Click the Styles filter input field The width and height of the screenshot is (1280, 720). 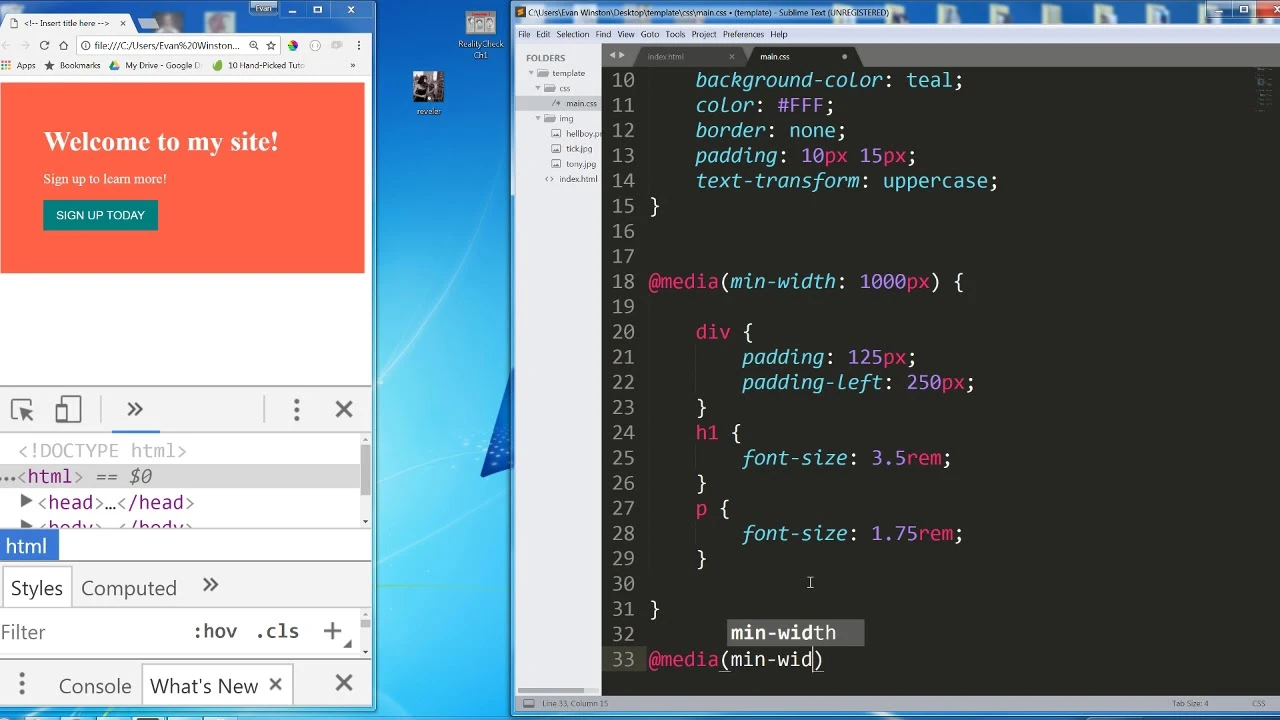[90, 632]
